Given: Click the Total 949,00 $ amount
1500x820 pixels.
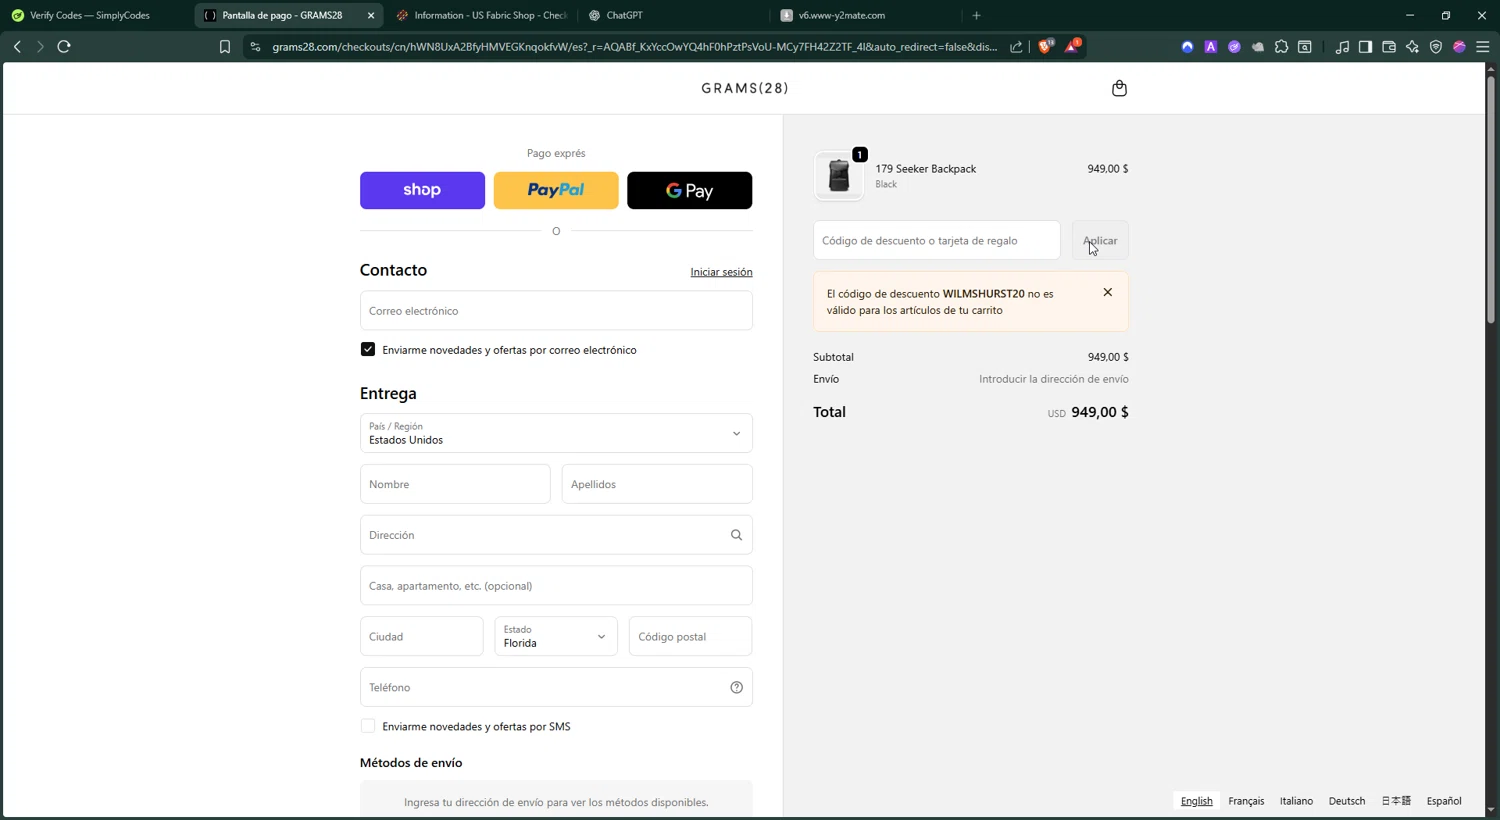Looking at the screenshot, I should 1099,412.
